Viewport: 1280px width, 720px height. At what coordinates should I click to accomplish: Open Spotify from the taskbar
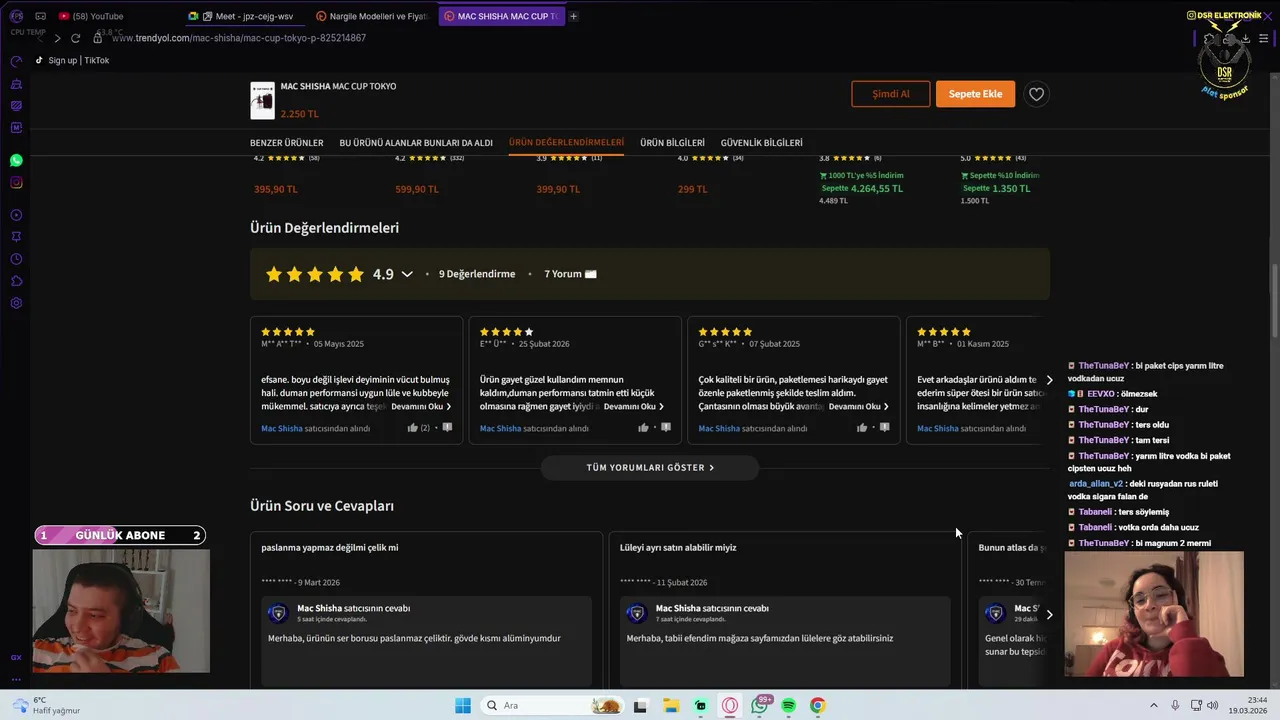[789, 706]
